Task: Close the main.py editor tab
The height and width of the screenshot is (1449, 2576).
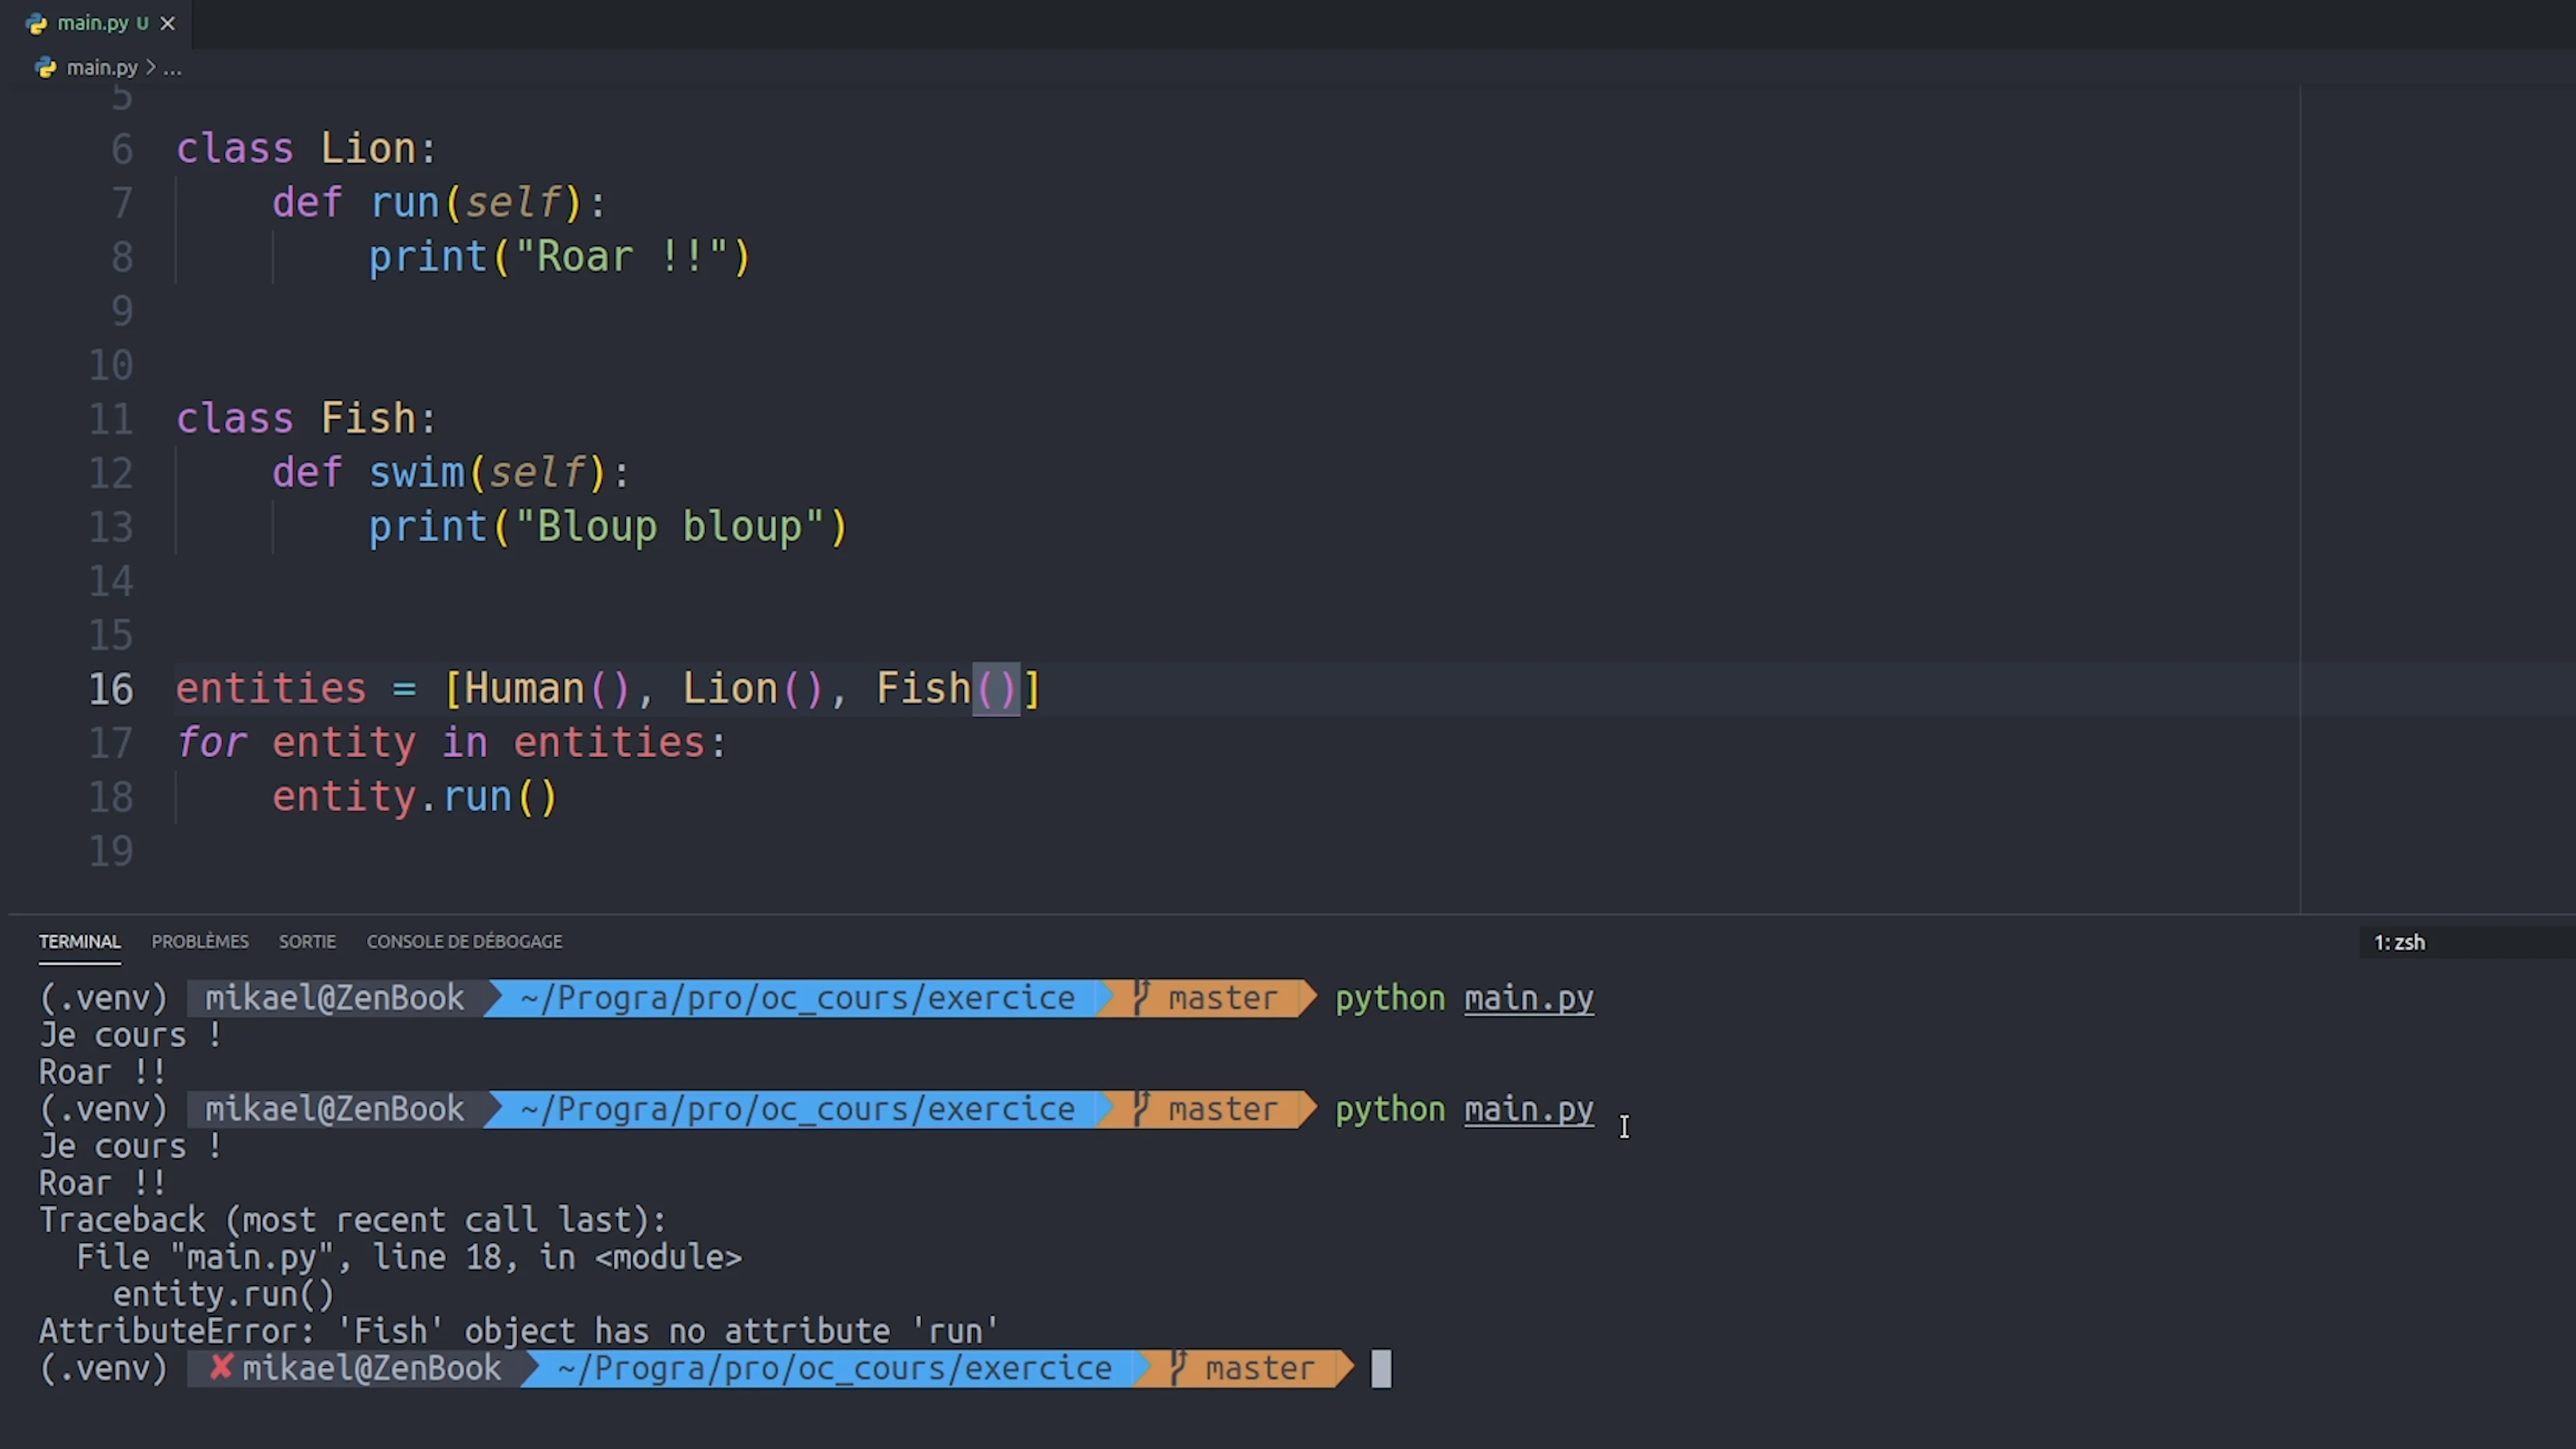Action: coord(168,23)
